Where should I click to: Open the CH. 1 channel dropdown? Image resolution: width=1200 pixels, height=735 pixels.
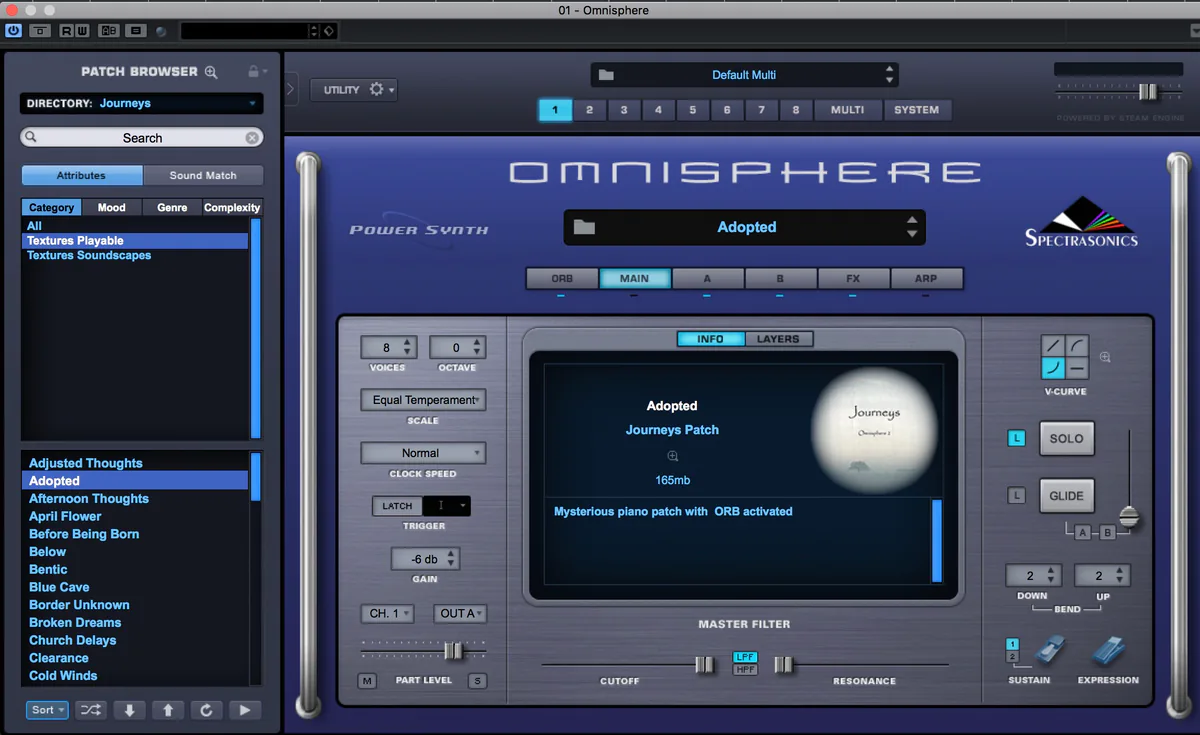387,613
